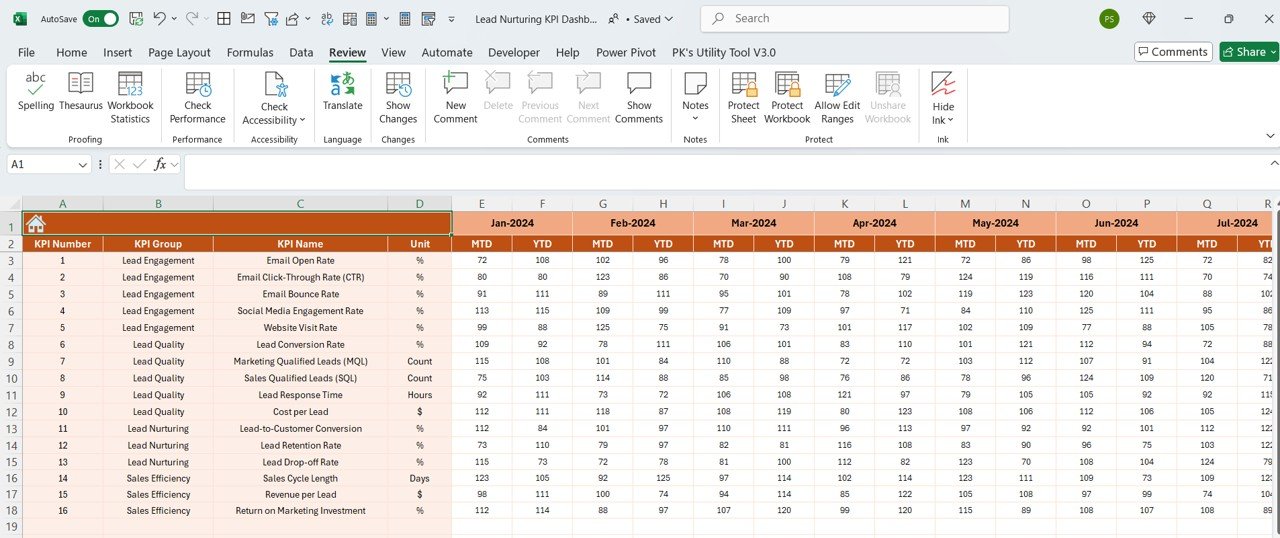The width and height of the screenshot is (1280, 538).
Task: Open Allow Edit Ranges
Action: pos(837,98)
